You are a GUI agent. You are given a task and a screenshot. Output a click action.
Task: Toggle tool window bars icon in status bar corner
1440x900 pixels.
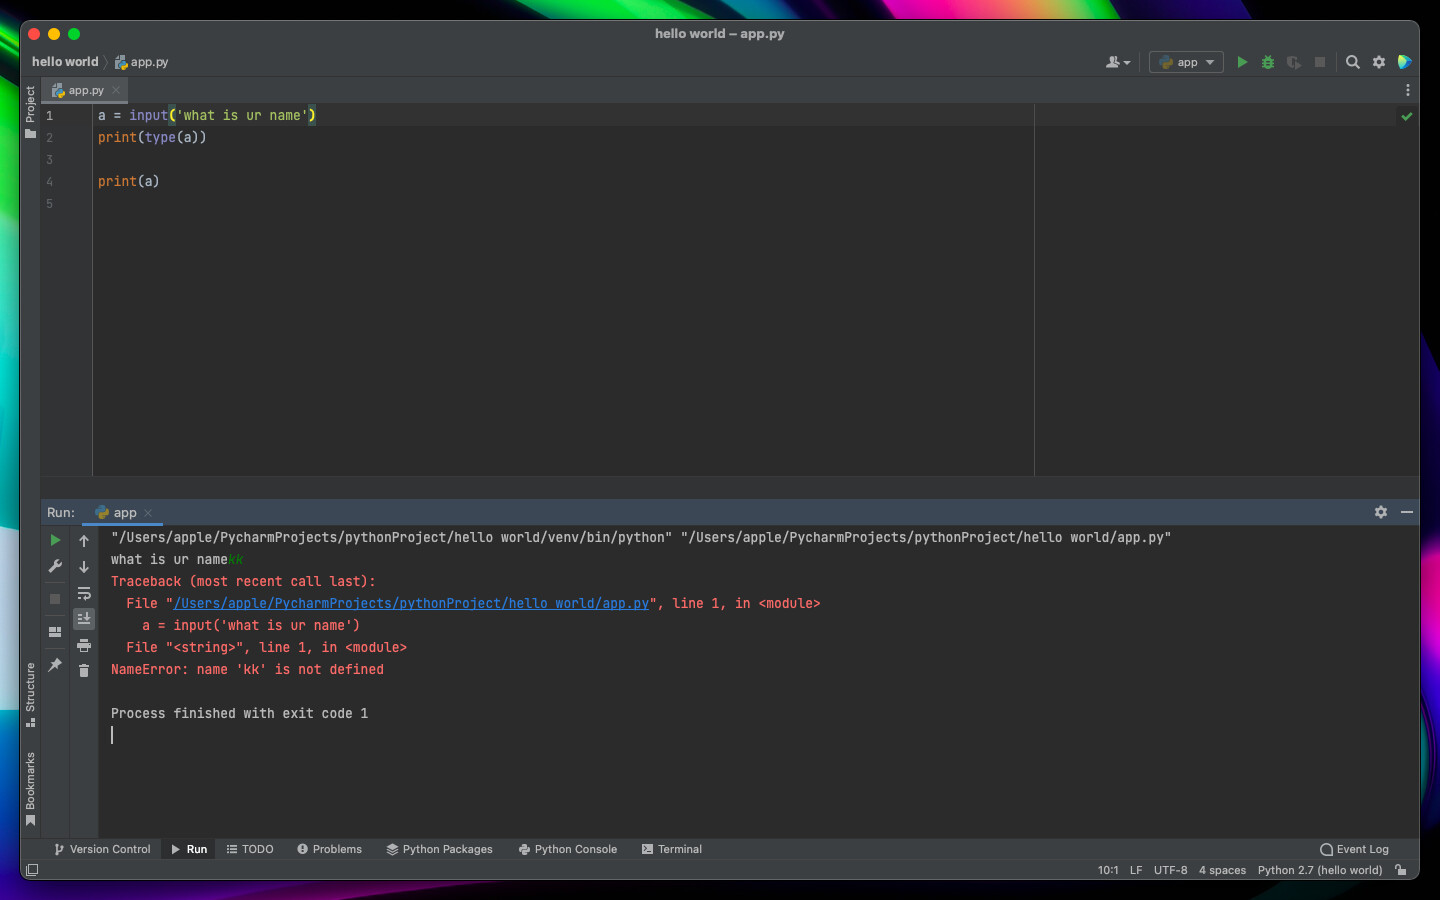tap(32, 870)
